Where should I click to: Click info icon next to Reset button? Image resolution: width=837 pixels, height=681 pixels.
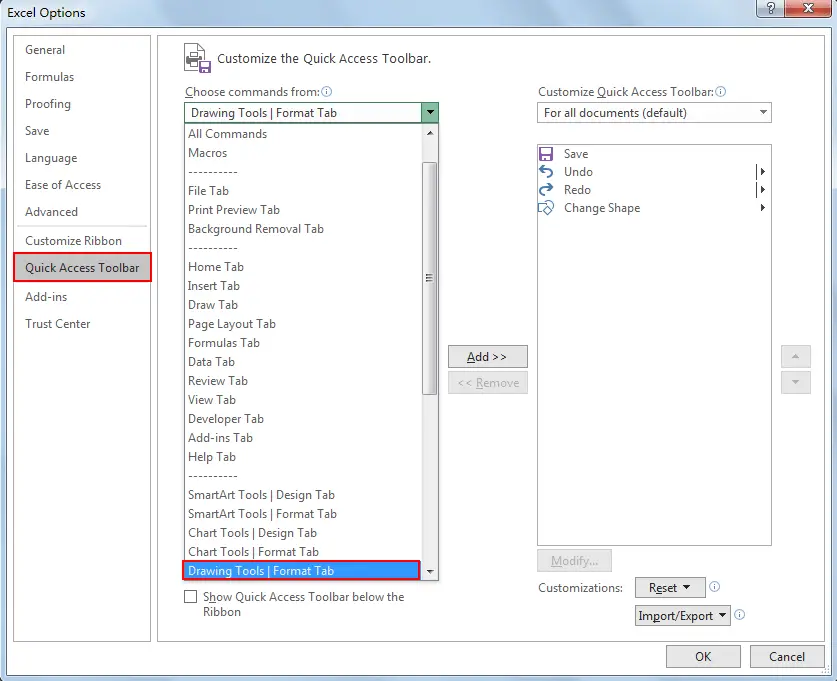point(714,587)
